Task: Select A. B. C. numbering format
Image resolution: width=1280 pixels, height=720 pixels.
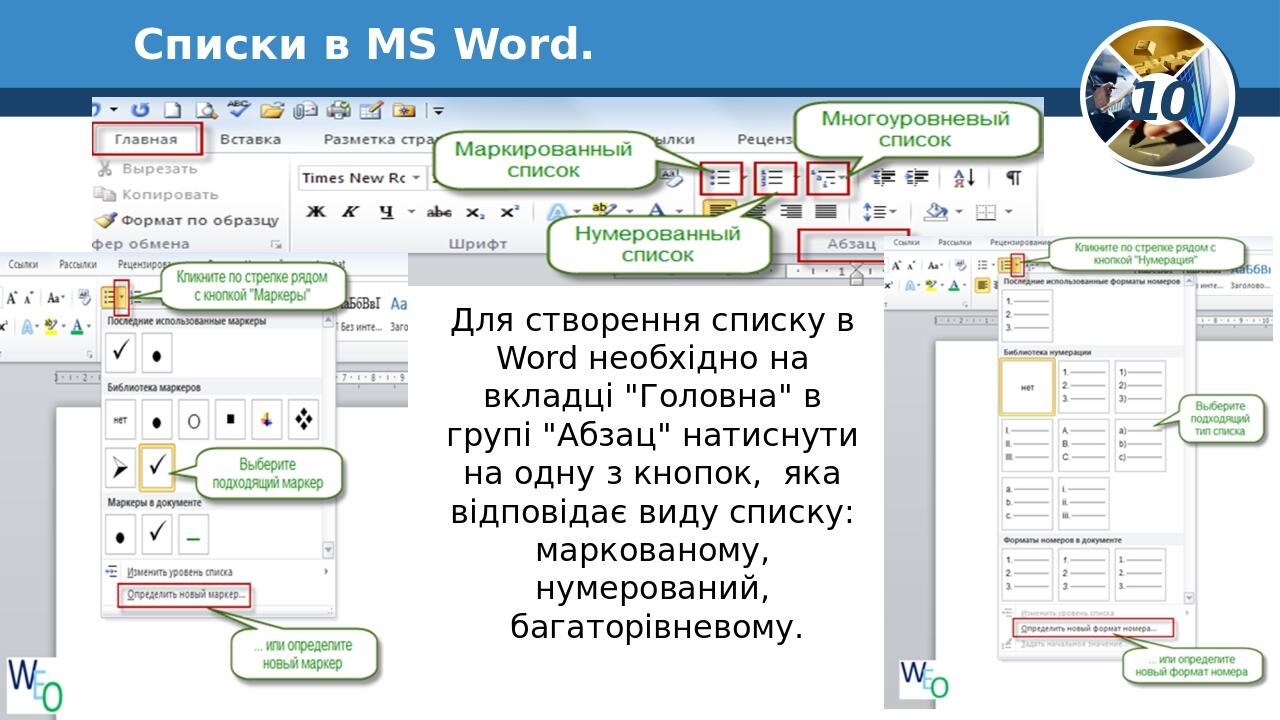Action: click(x=1084, y=445)
